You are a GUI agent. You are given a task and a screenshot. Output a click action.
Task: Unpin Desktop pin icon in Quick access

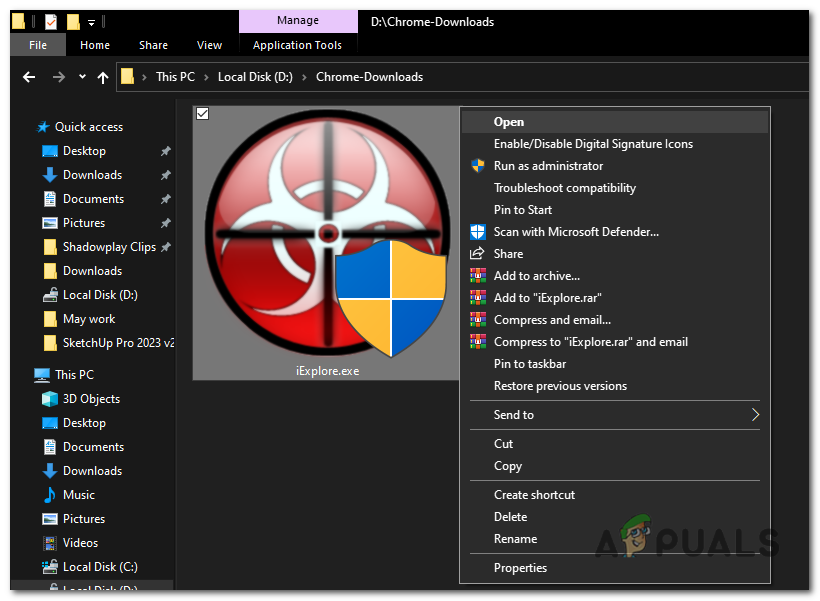tap(165, 151)
